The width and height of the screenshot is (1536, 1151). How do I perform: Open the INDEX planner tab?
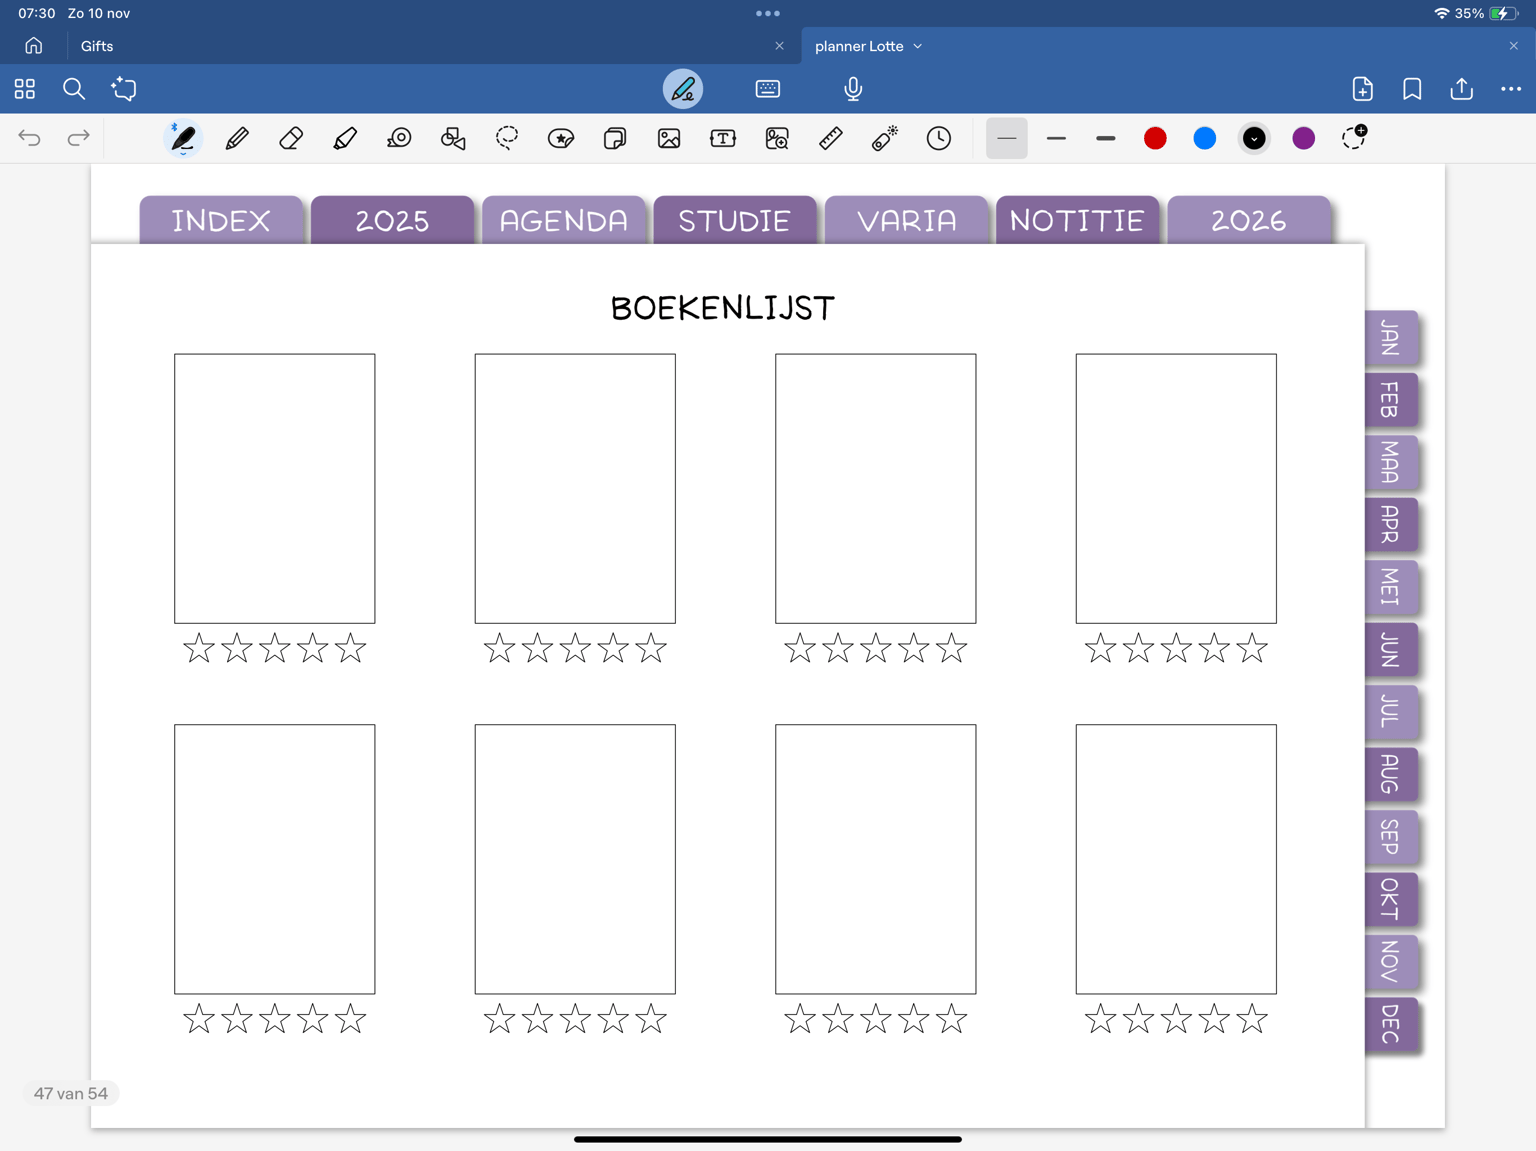221,220
